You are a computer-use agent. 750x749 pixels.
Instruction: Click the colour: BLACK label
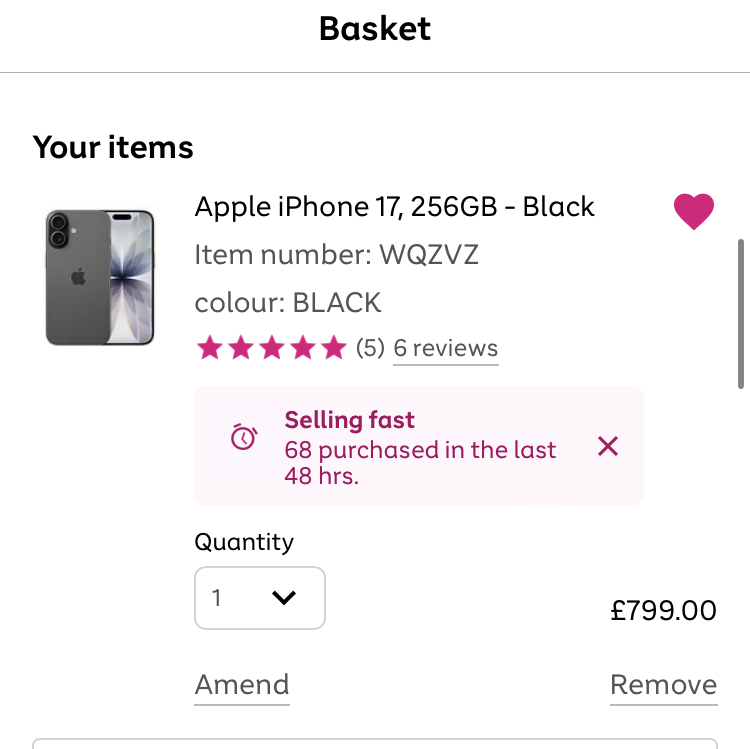(x=288, y=302)
